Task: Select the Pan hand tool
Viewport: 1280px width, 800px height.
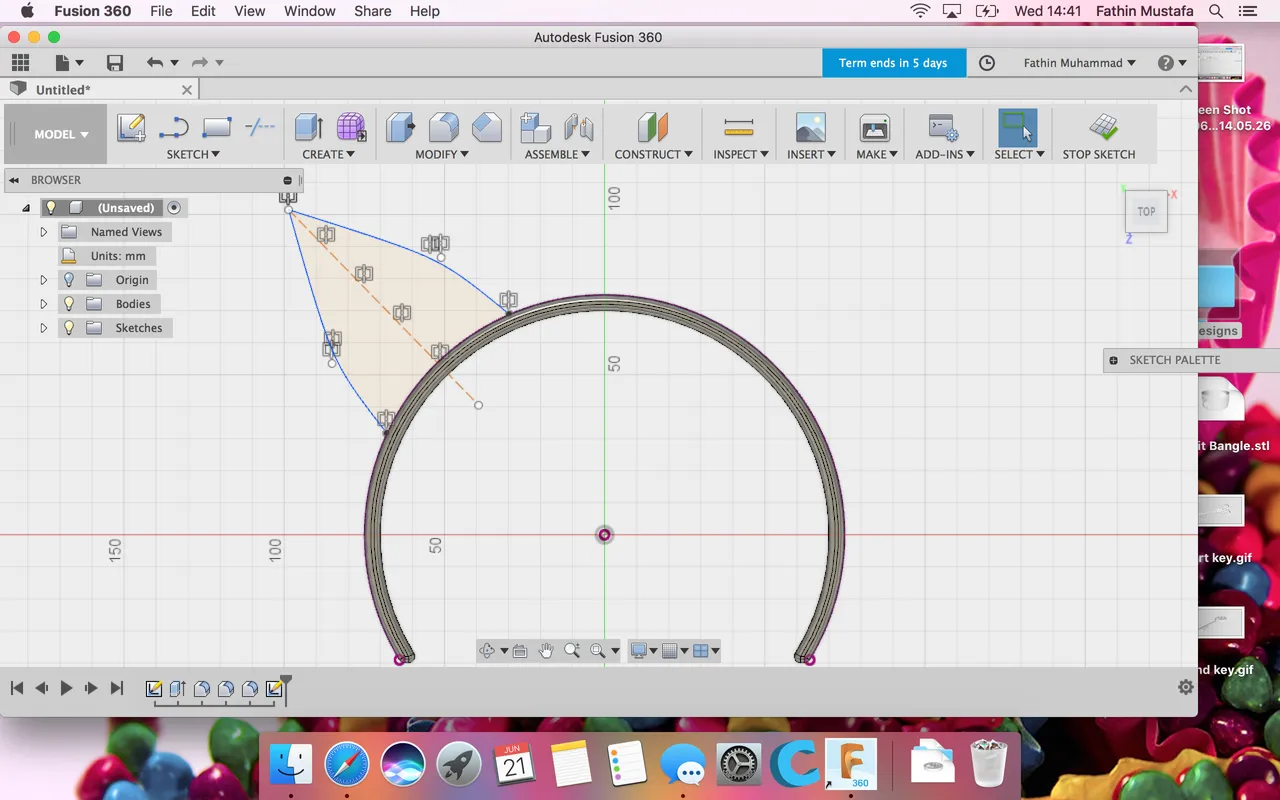Action: coord(546,651)
